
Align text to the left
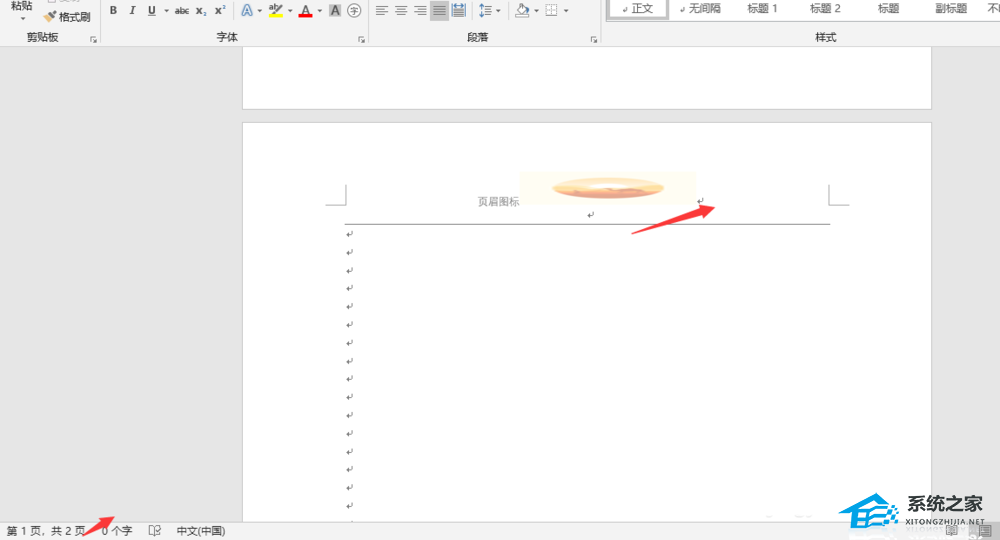[x=381, y=10]
